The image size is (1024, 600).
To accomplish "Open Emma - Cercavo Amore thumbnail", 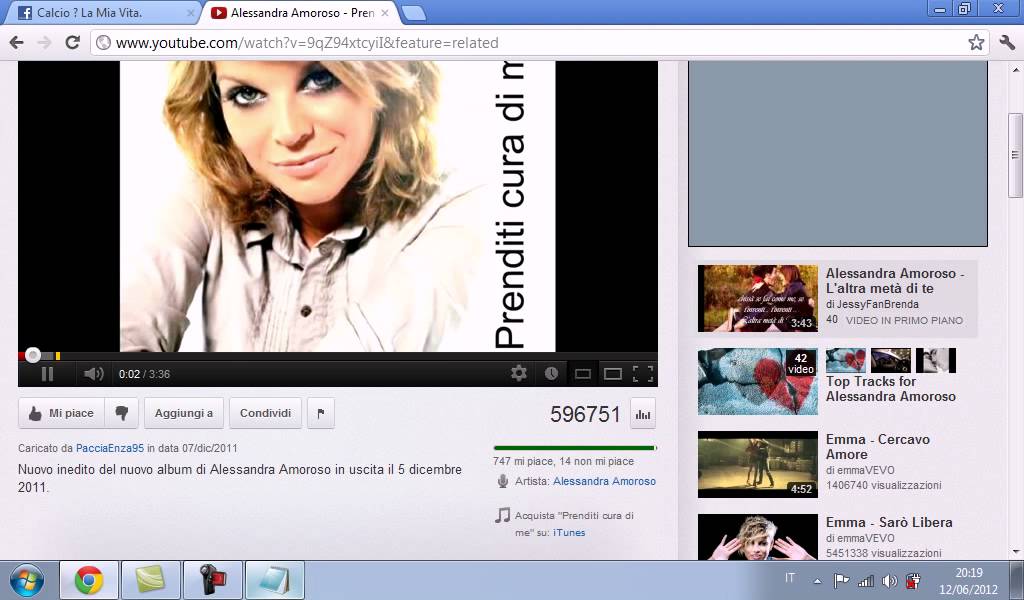I will [x=758, y=464].
